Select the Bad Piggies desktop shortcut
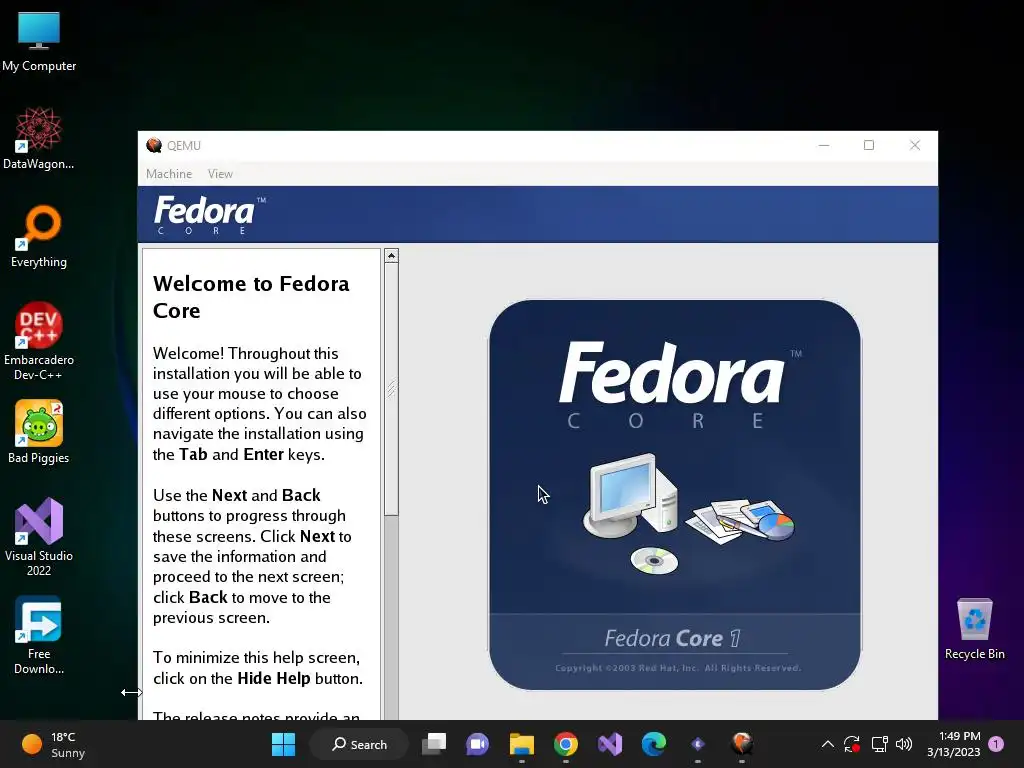The image size is (1024, 768). point(39,432)
